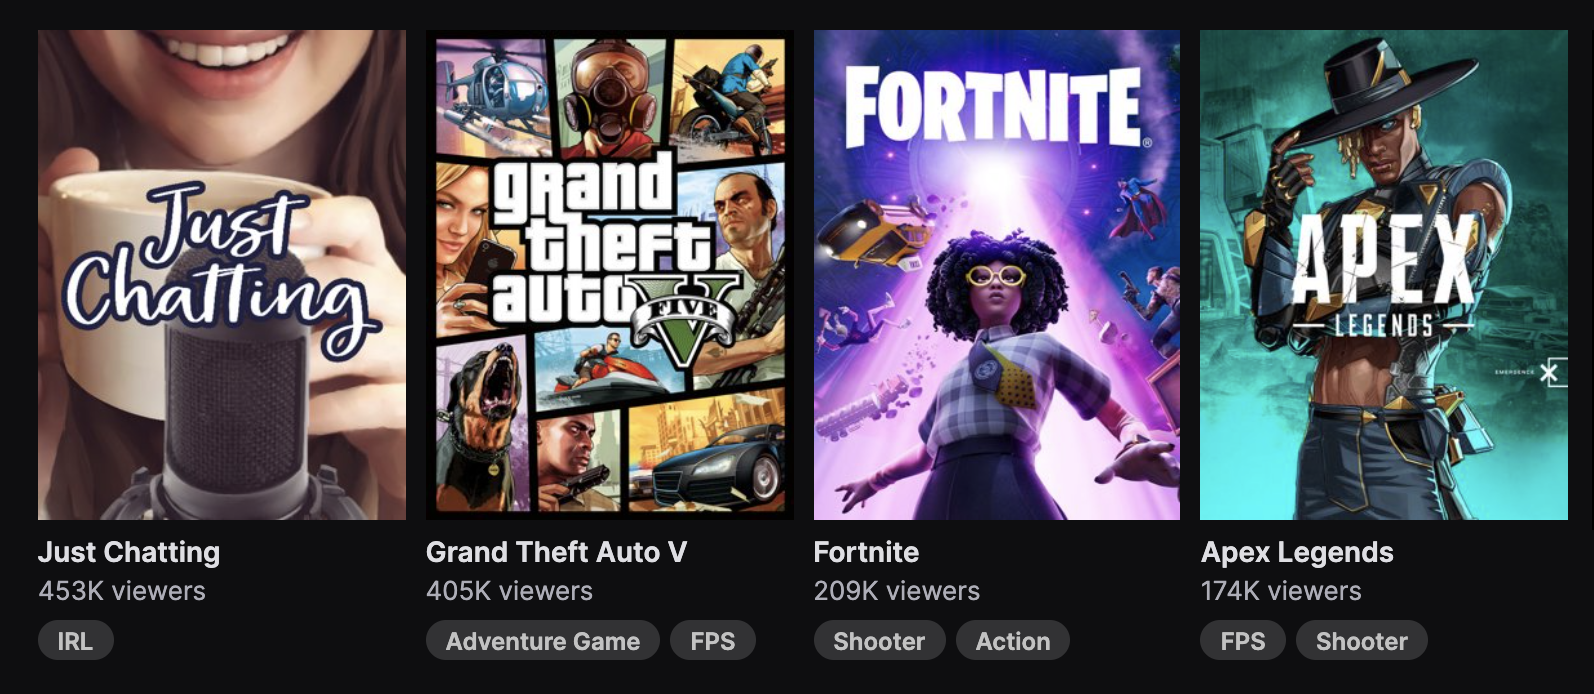Click the Apex Legends category title
This screenshot has width=1594, height=694.
click(1297, 552)
